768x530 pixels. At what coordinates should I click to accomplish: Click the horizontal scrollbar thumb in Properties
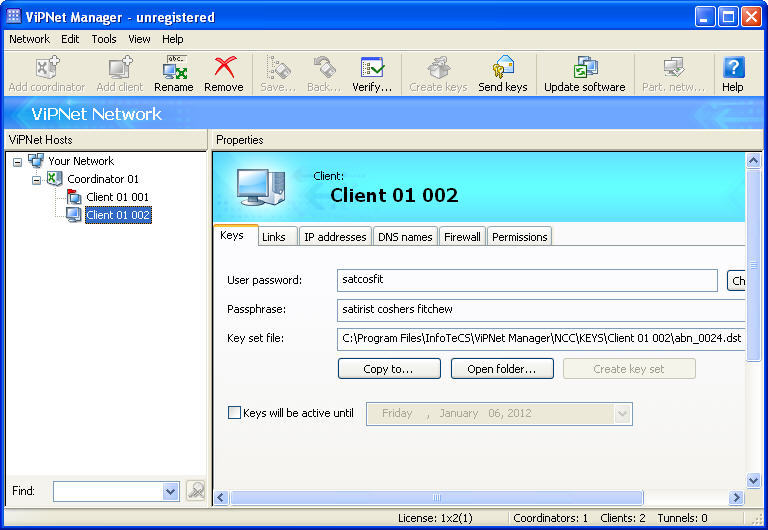[436, 498]
